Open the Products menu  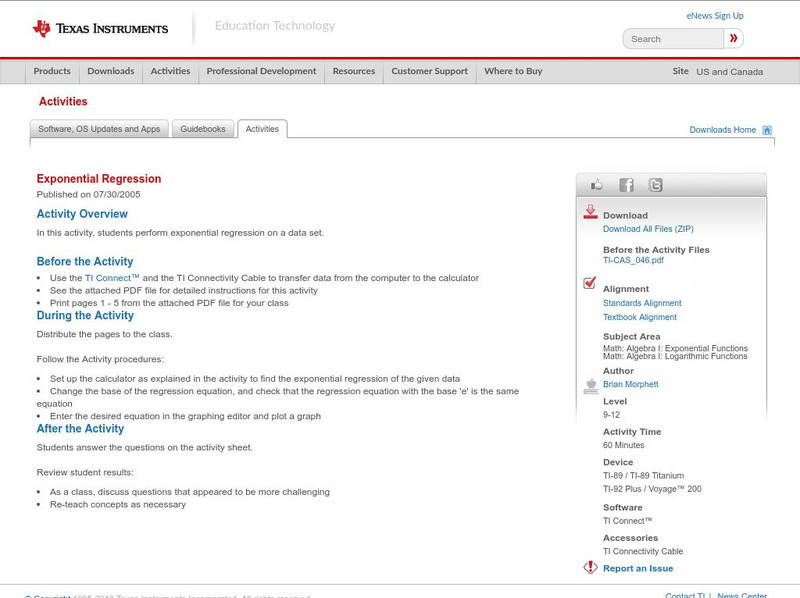pos(52,71)
